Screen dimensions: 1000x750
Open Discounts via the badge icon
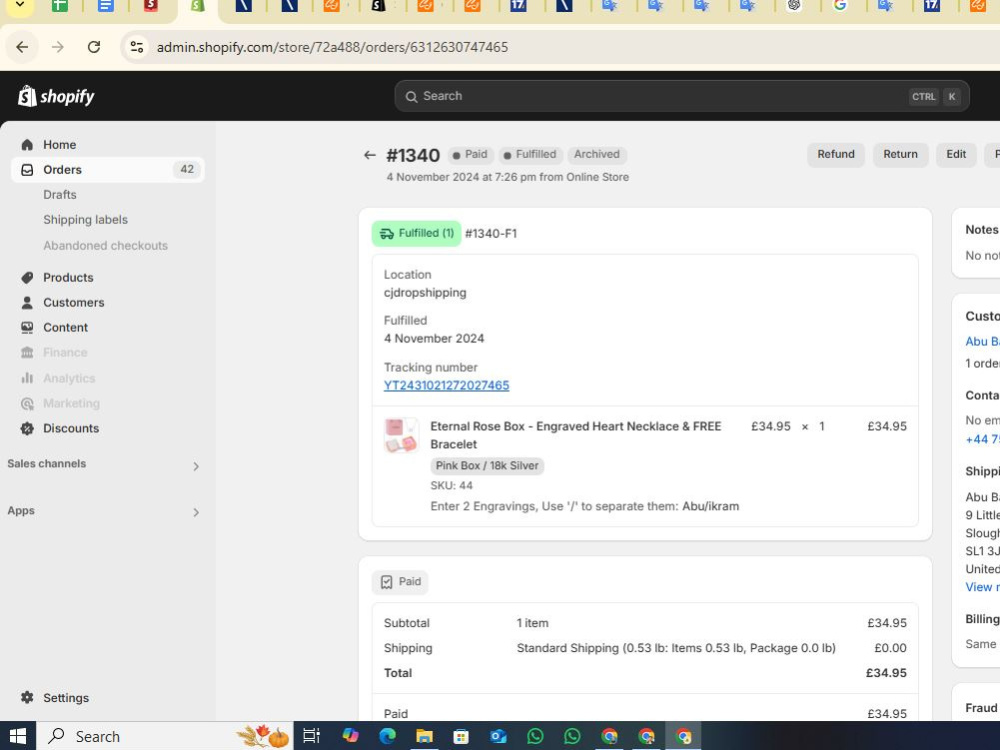click(27, 429)
